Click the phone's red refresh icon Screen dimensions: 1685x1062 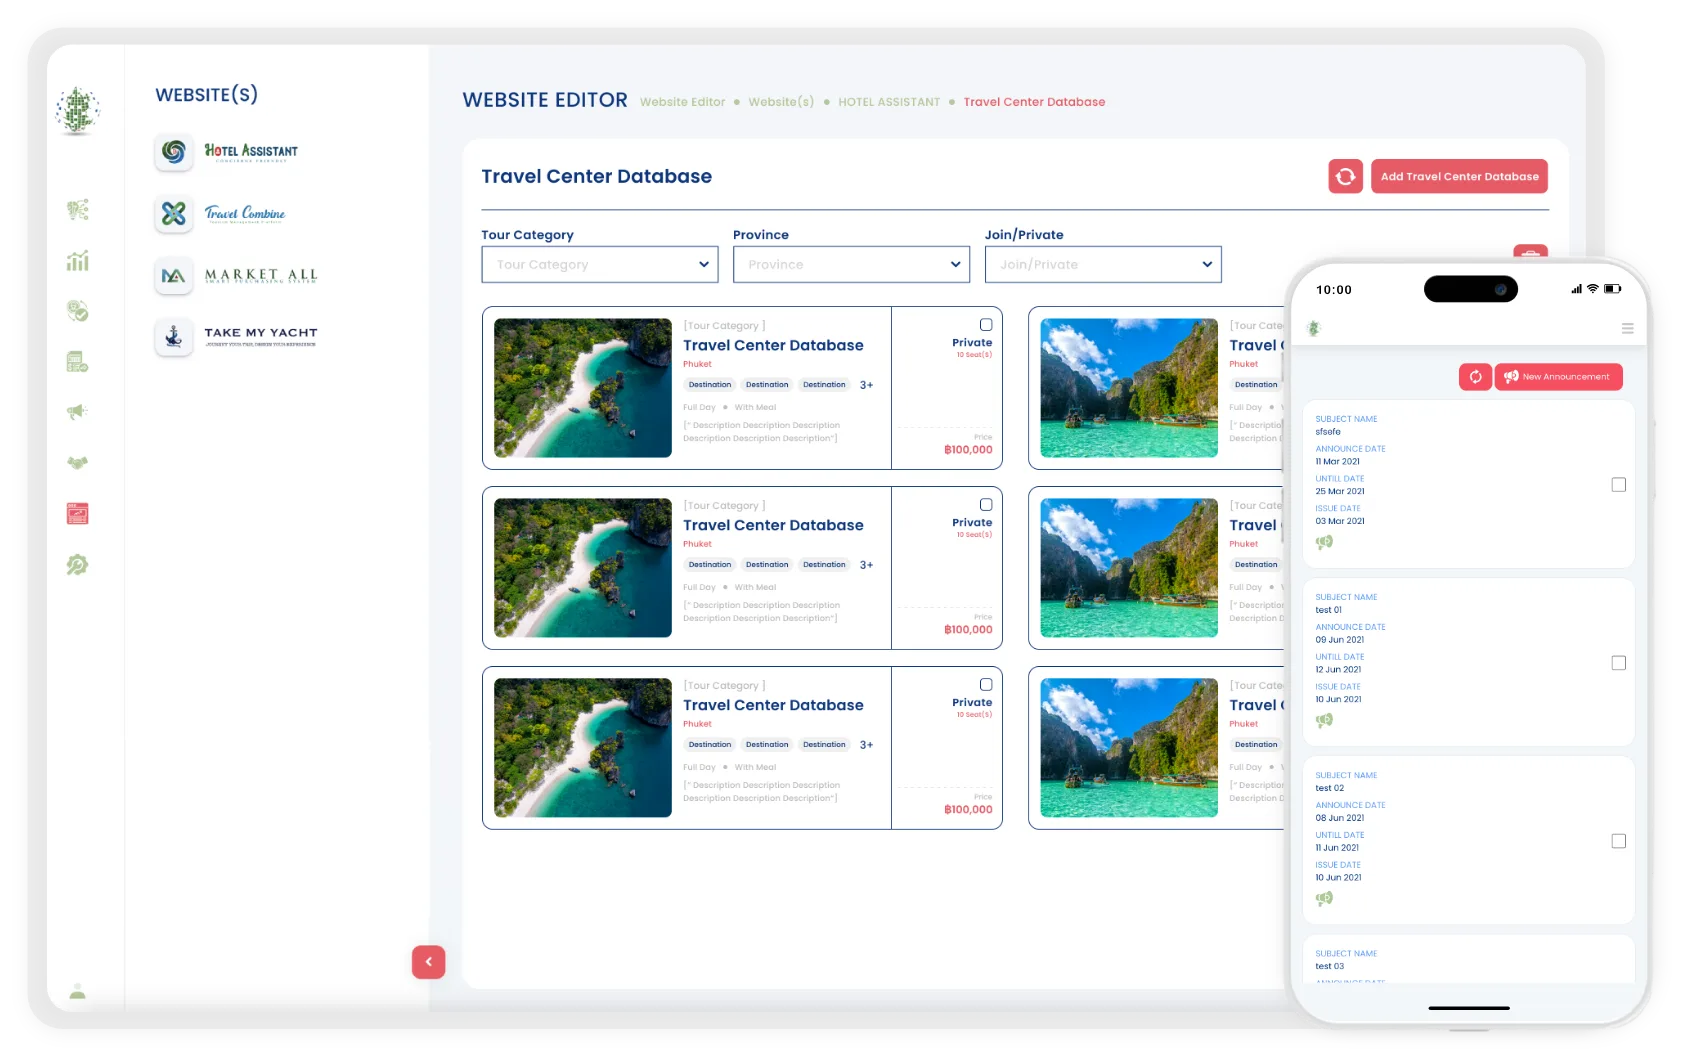(x=1475, y=377)
